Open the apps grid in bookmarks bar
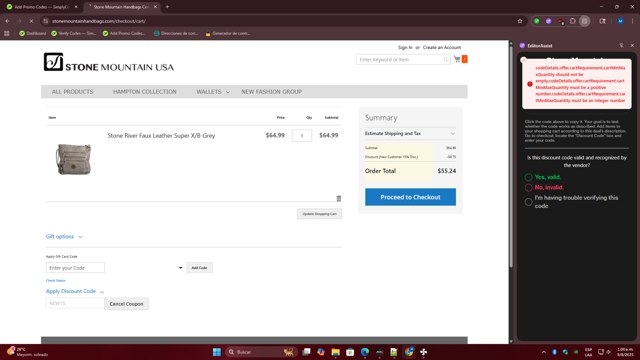 (x=7, y=33)
